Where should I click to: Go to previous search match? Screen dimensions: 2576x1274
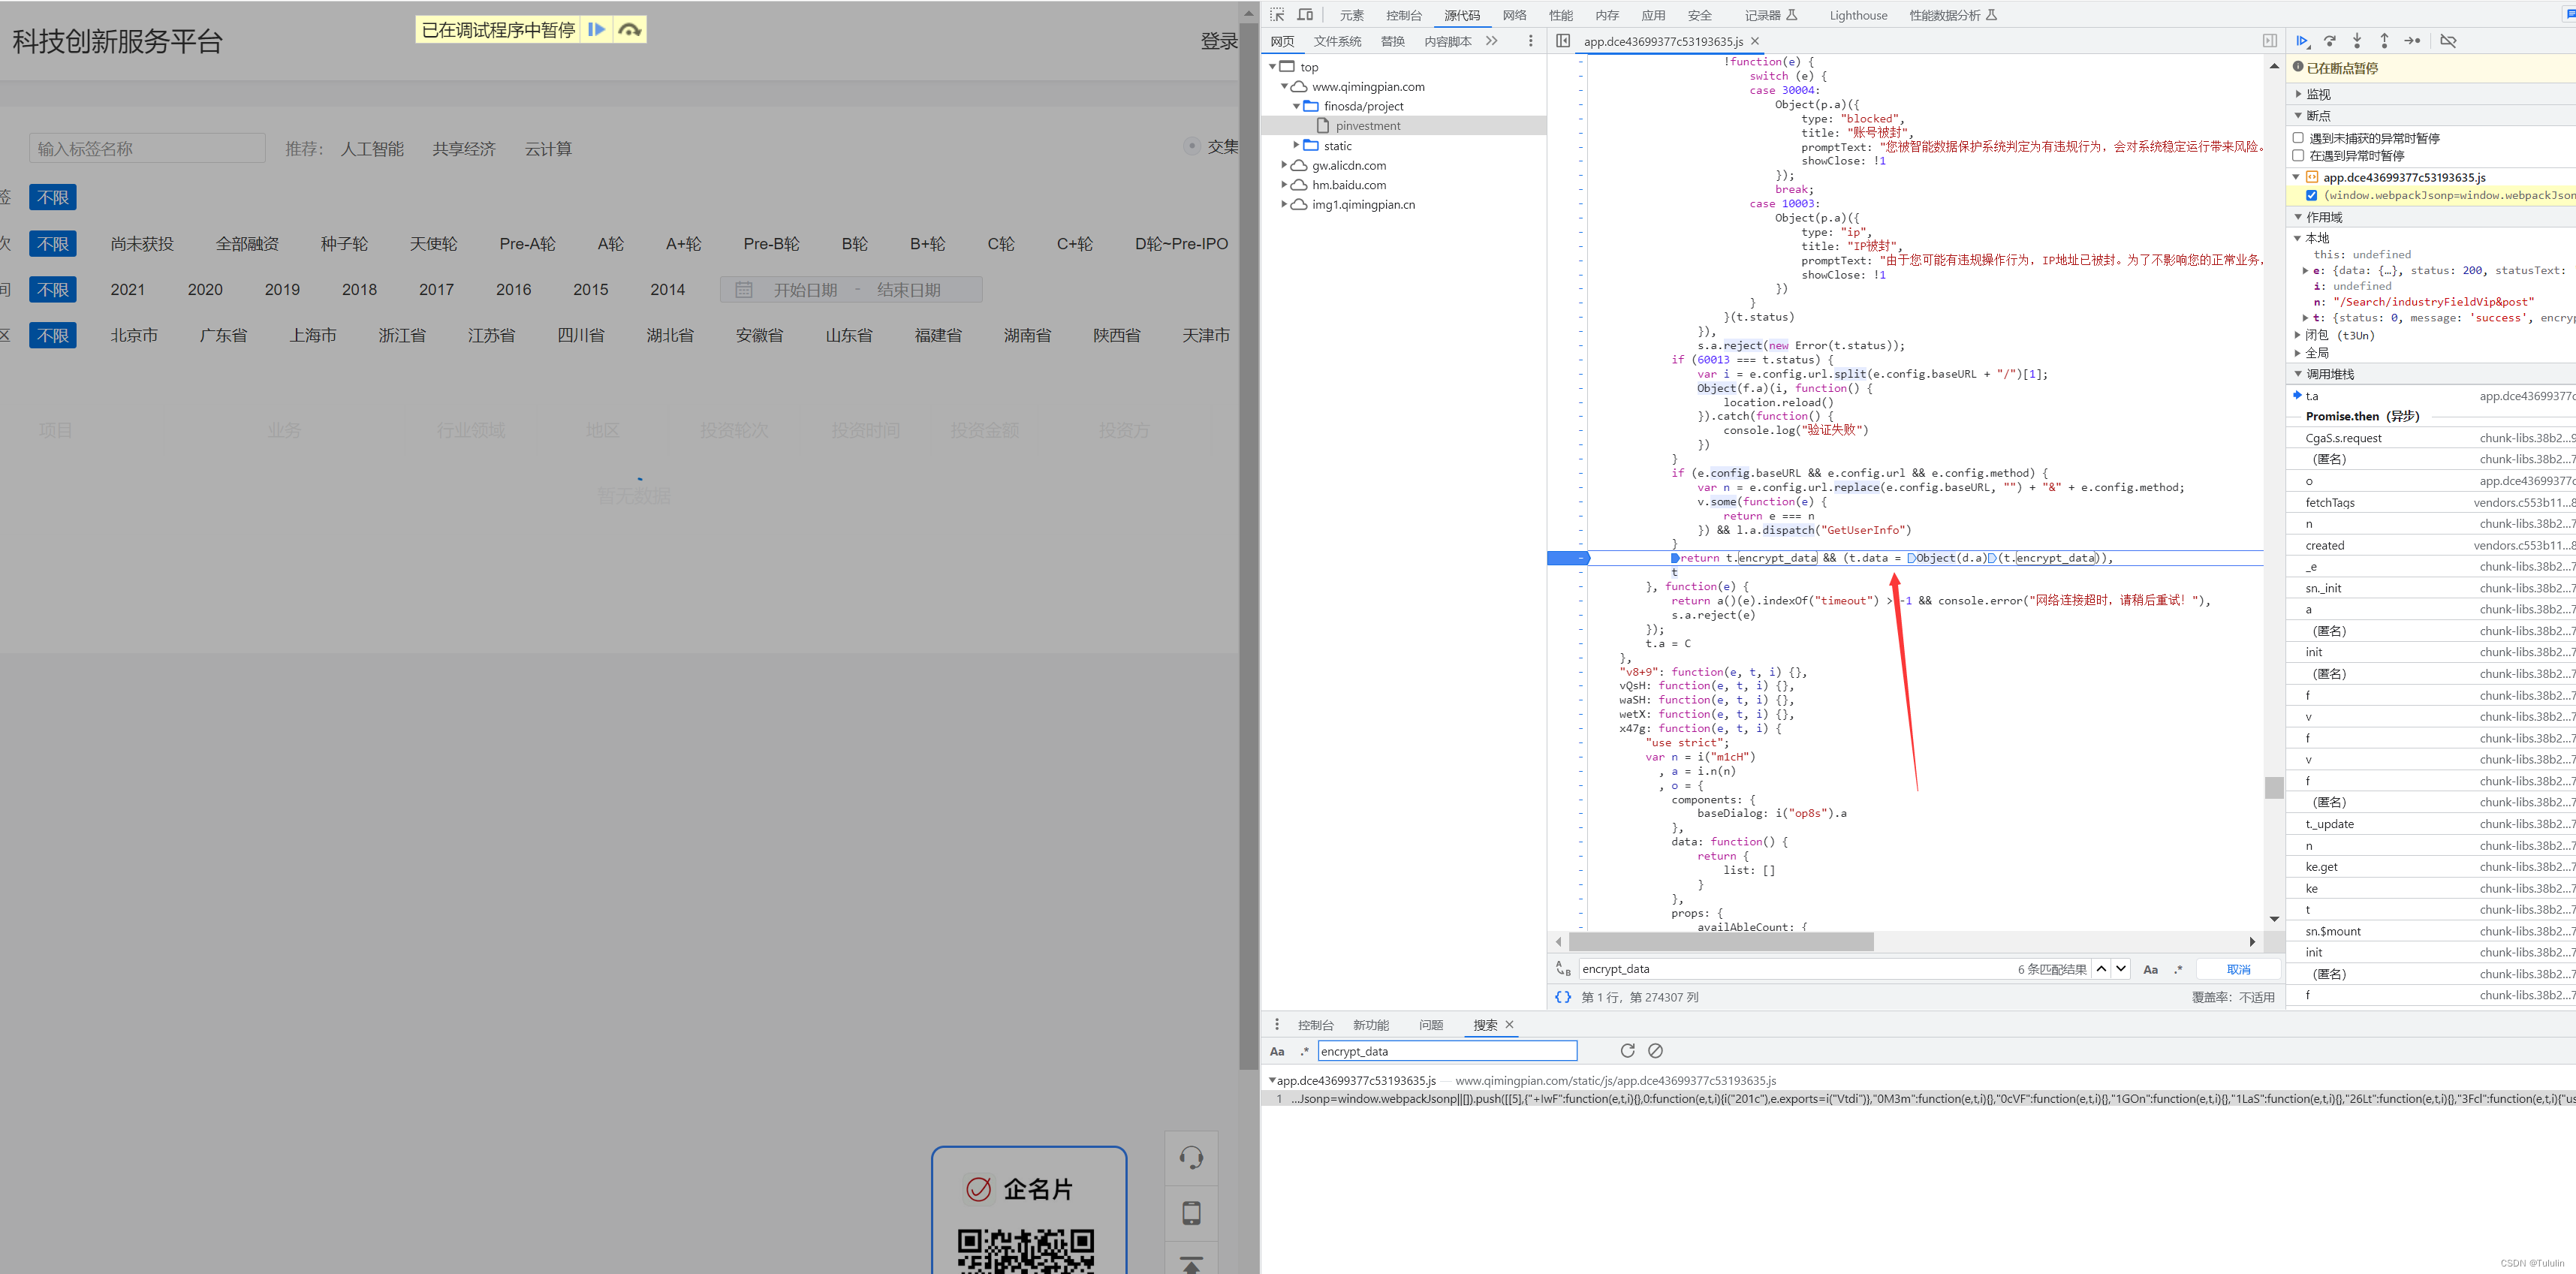point(2101,969)
